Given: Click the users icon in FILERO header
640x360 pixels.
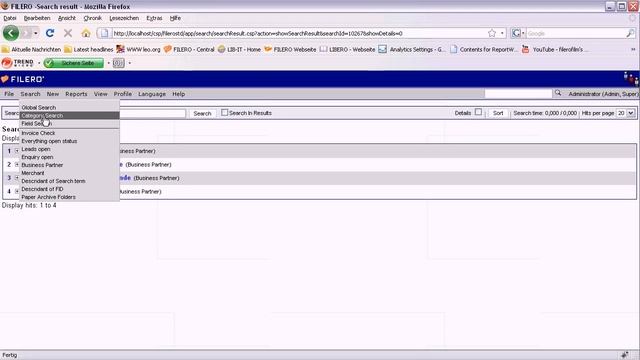Looking at the screenshot, I should pos(631,79).
